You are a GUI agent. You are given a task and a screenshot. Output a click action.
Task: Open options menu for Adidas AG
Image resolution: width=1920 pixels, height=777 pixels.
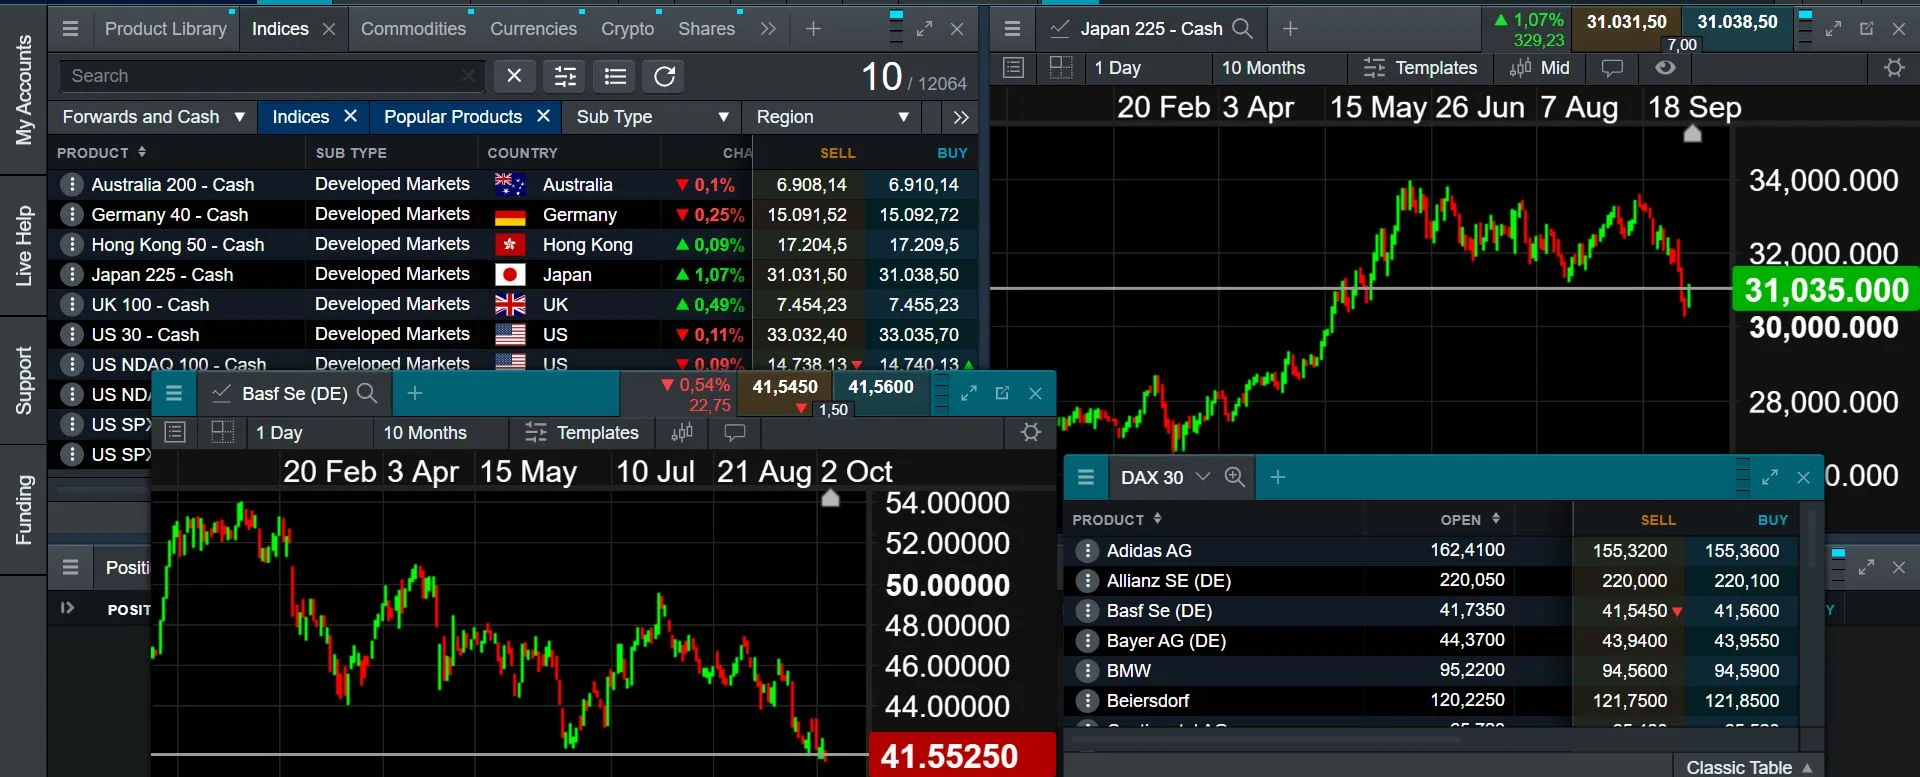(1087, 551)
